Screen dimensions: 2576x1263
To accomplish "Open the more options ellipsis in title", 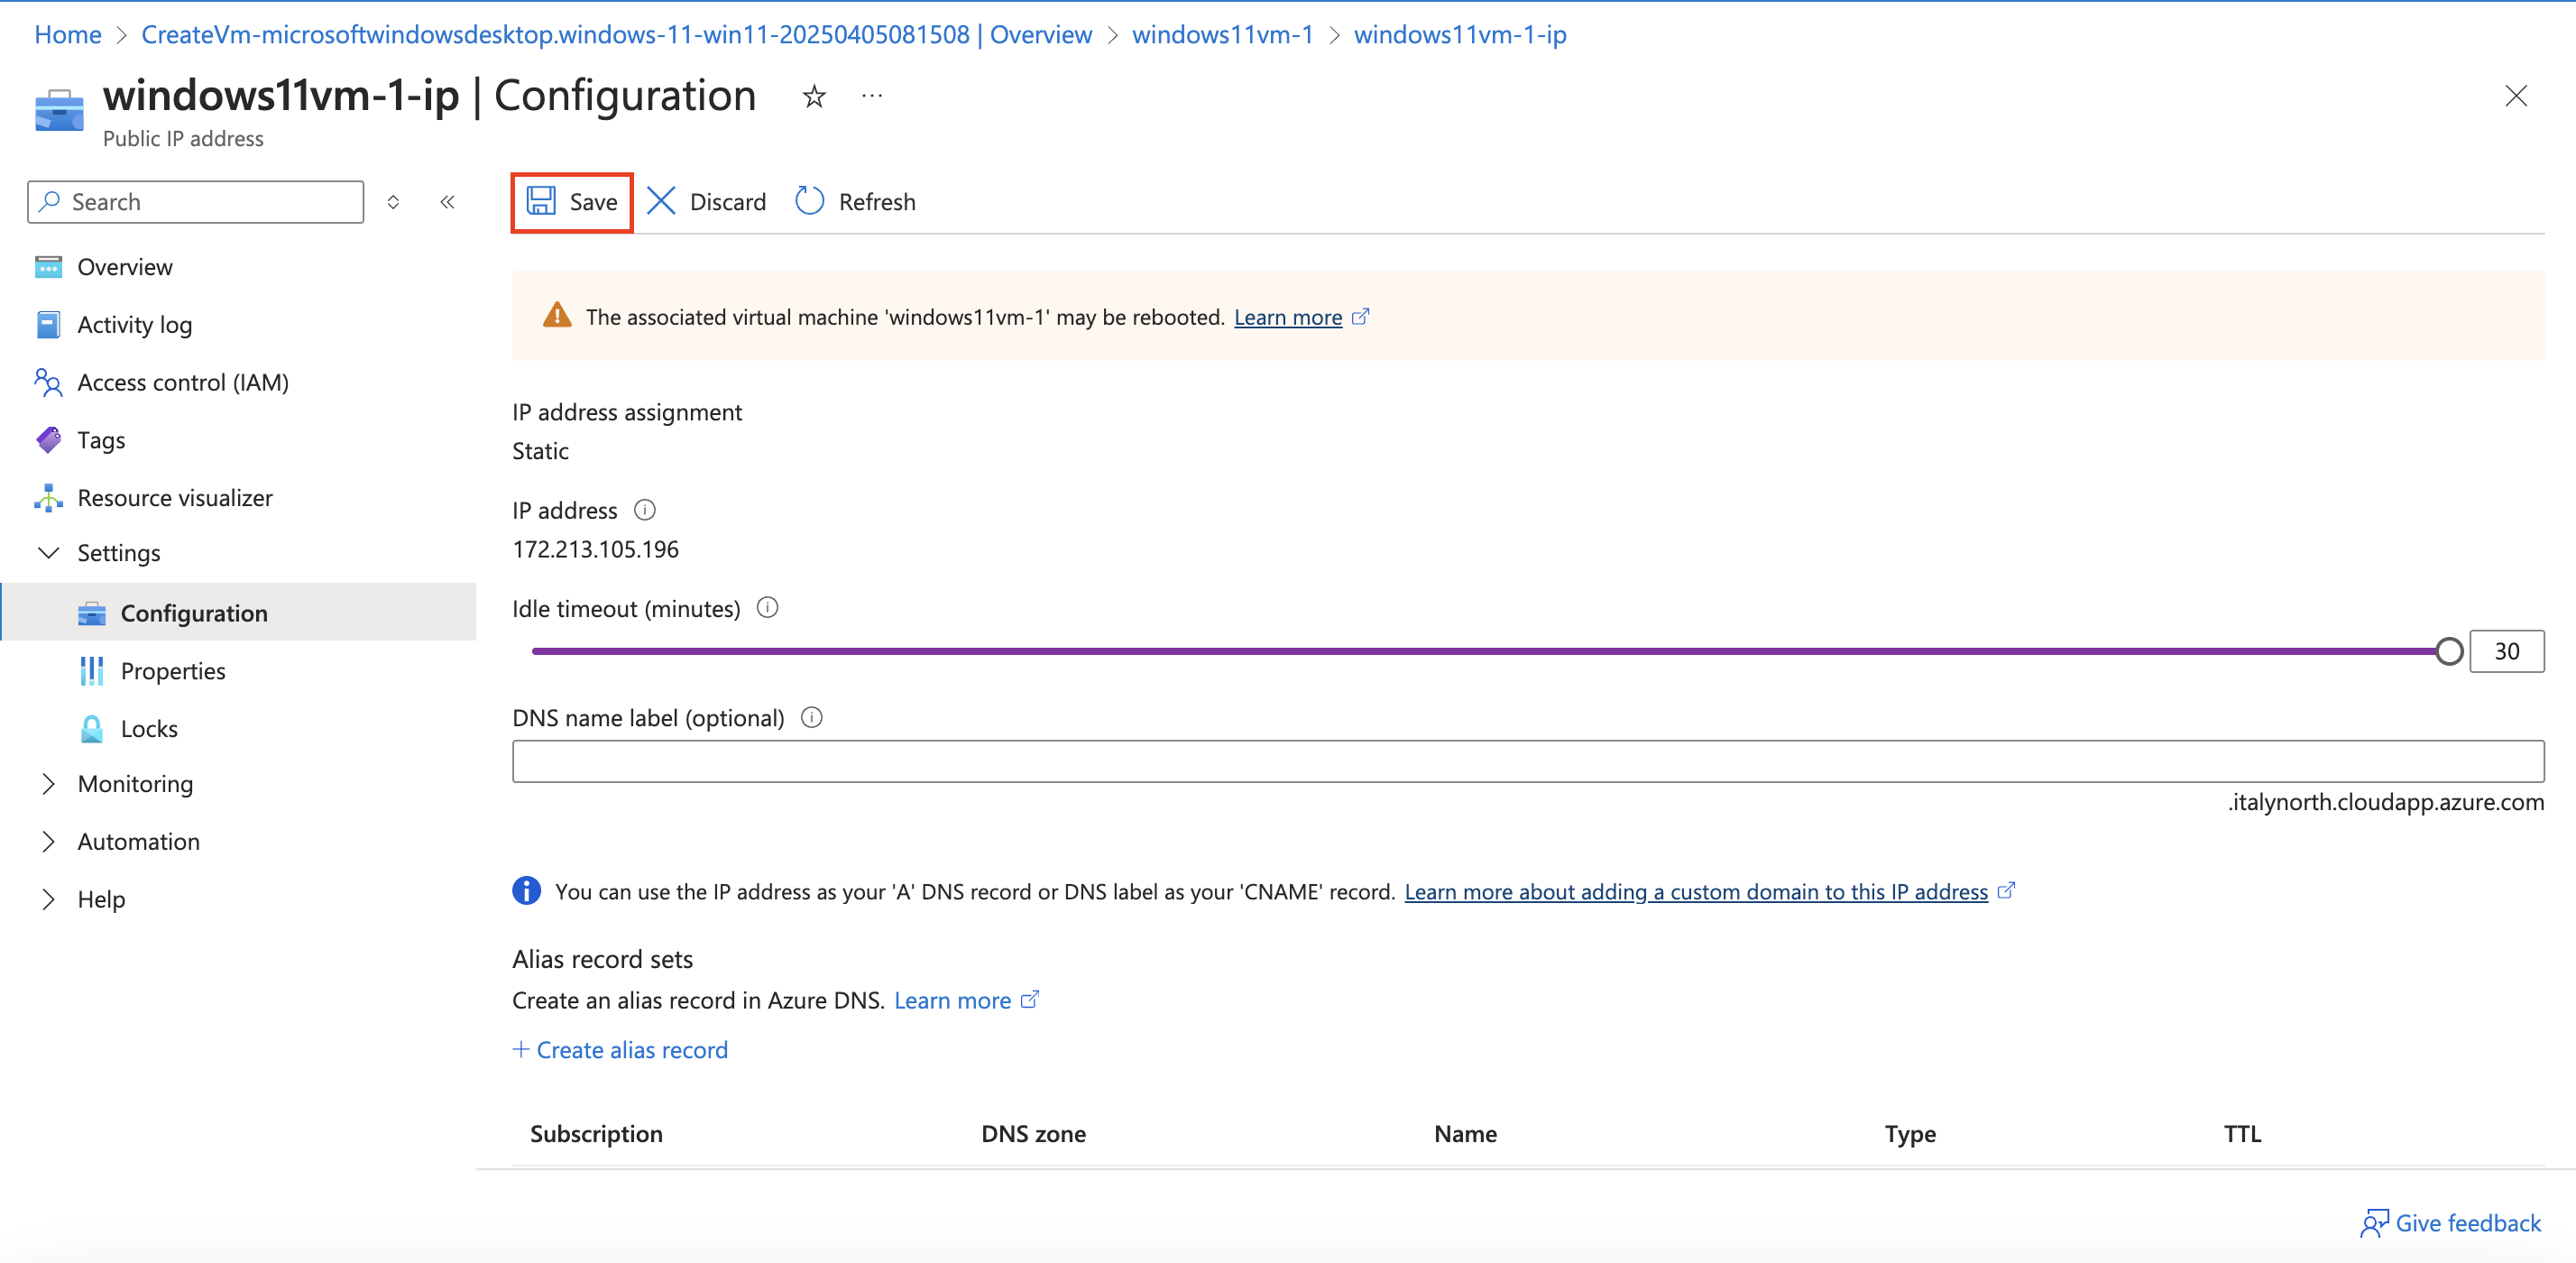I will [872, 96].
